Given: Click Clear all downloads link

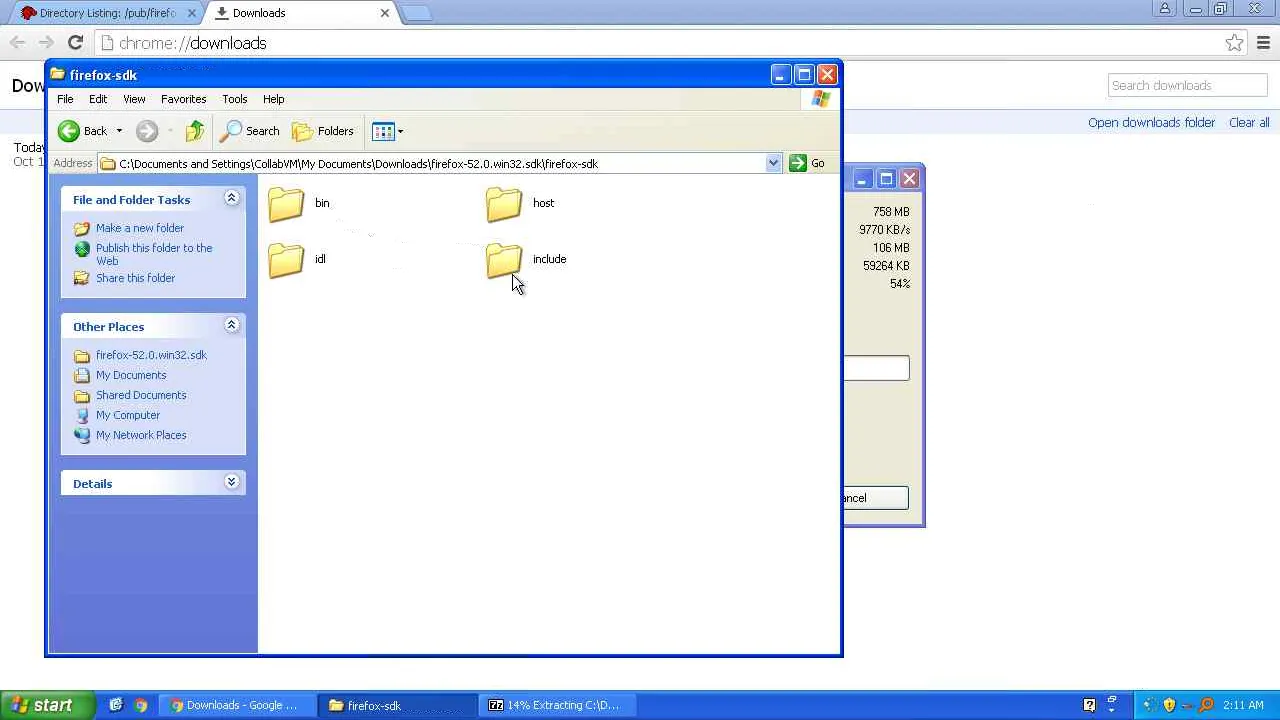Looking at the screenshot, I should [x=1249, y=122].
